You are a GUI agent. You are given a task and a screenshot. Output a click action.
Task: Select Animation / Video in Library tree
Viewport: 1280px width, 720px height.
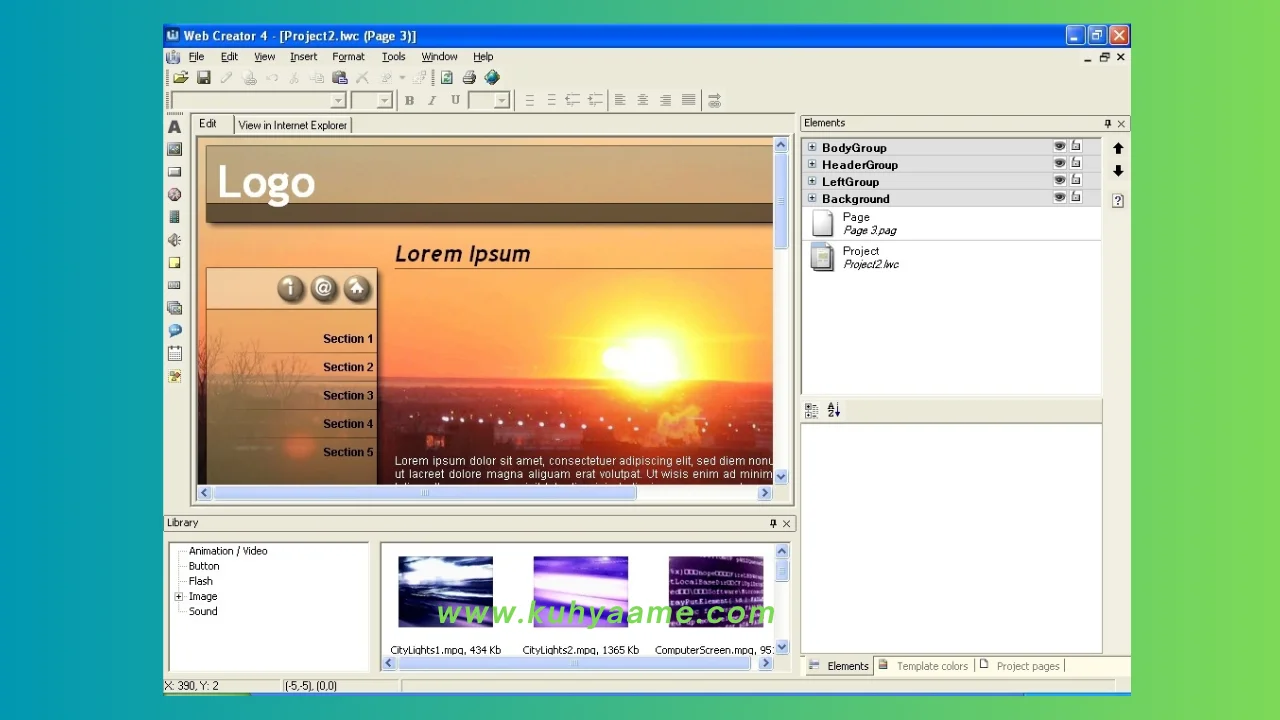click(x=228, y=551)
